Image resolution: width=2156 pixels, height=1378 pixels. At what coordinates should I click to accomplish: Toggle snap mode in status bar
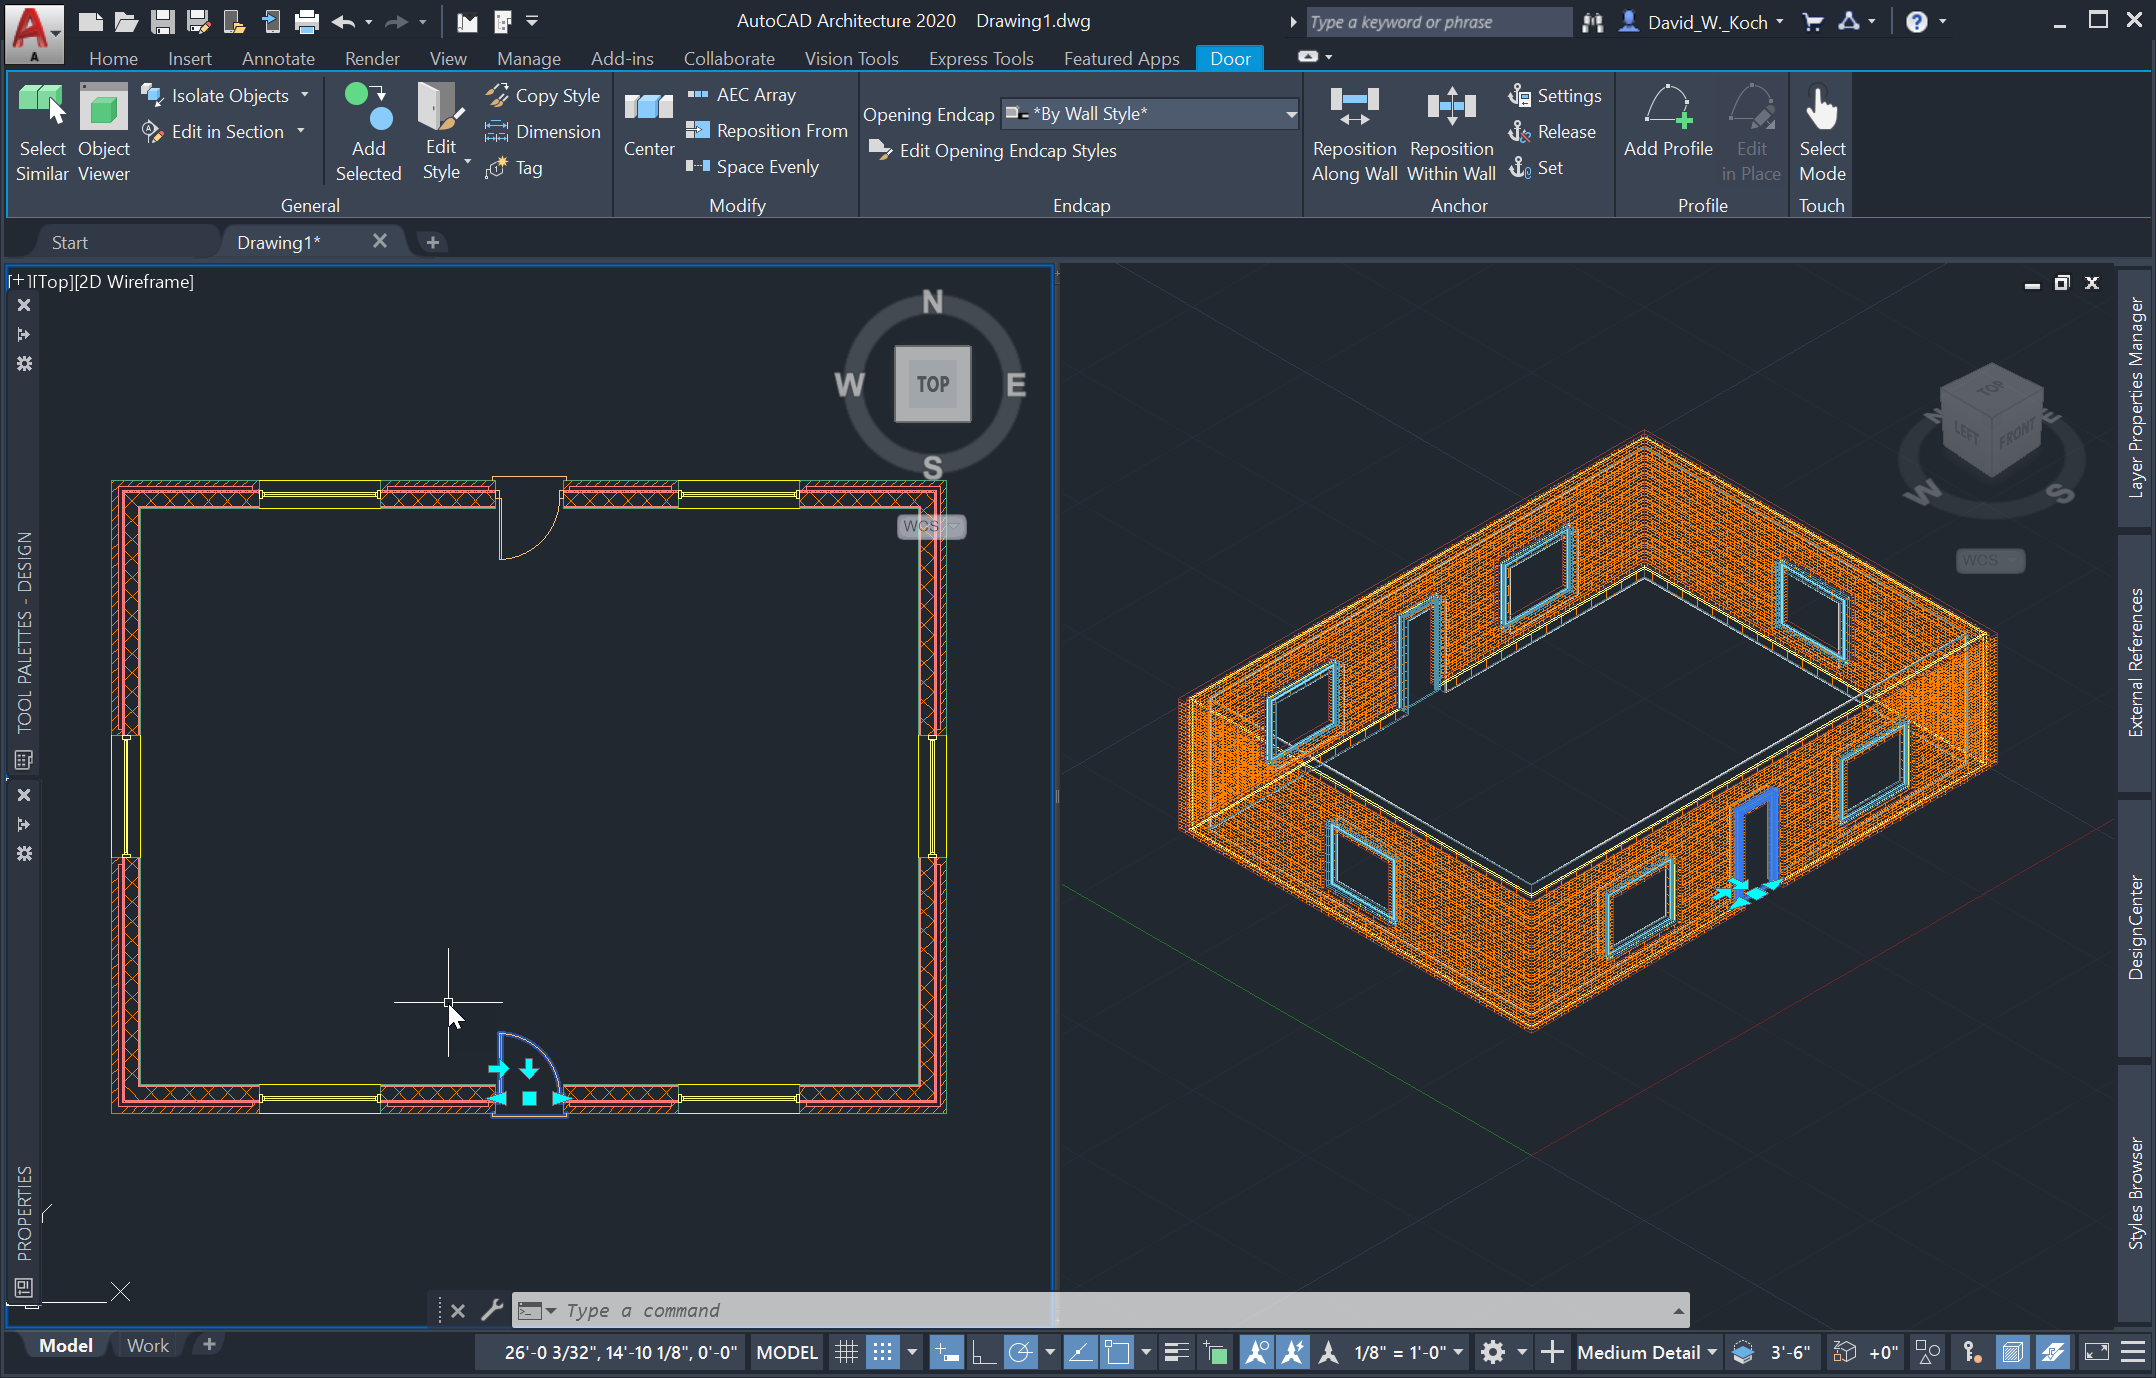coord(882,1353)
